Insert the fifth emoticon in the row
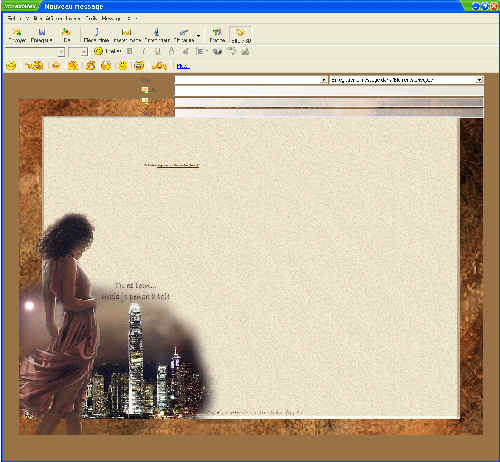500x462 pixels. click(90, 66)
